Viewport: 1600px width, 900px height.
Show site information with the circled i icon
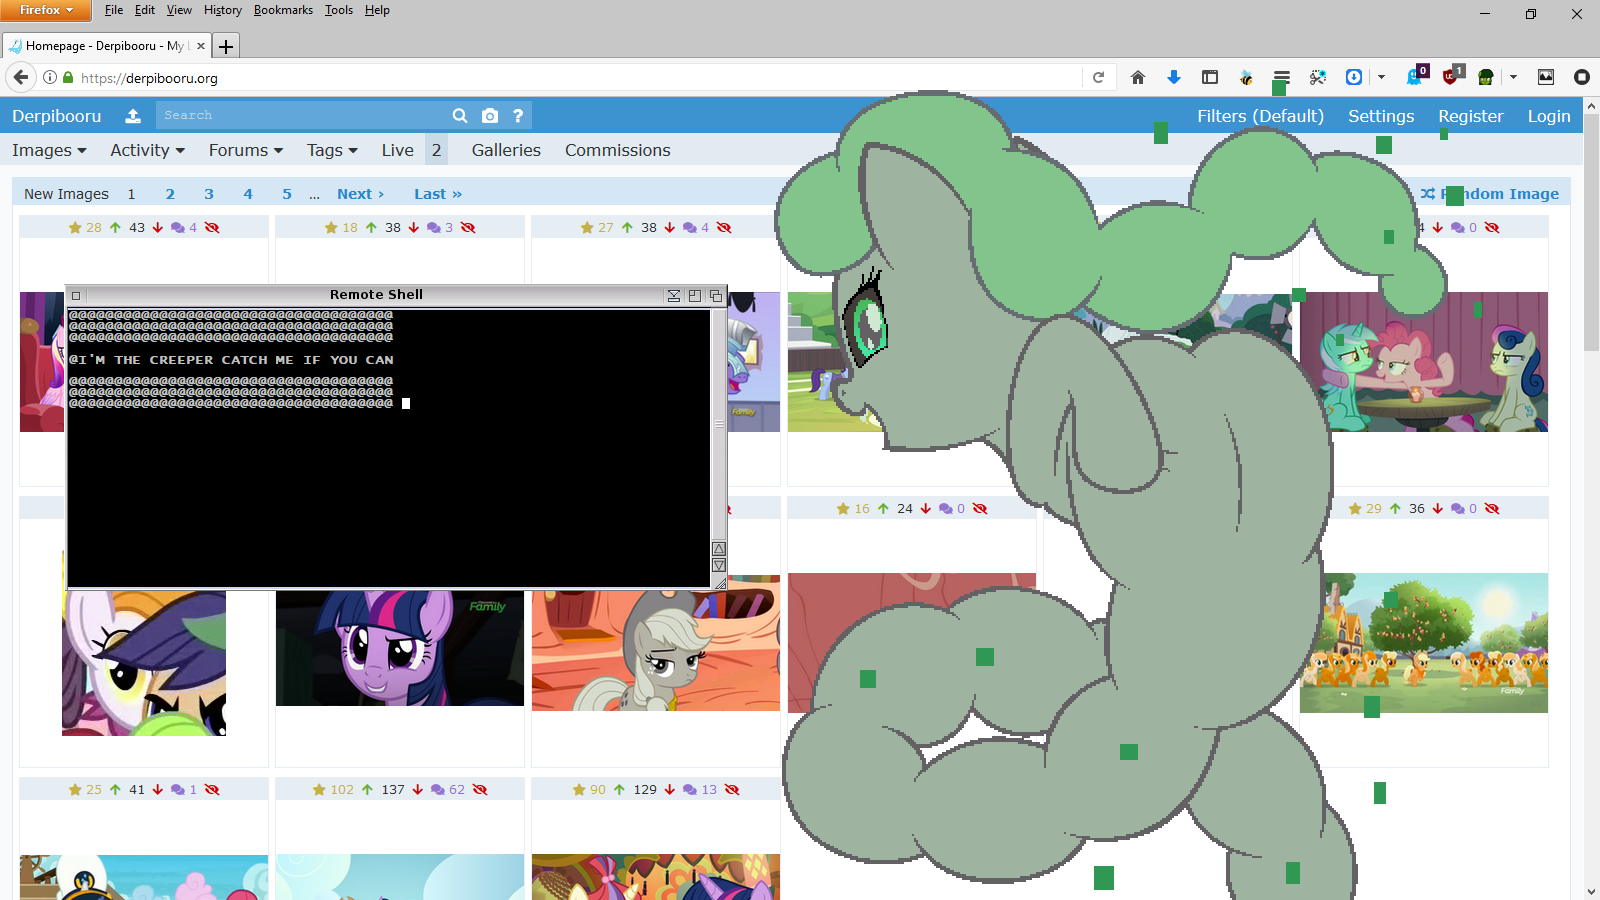(49, 77)
